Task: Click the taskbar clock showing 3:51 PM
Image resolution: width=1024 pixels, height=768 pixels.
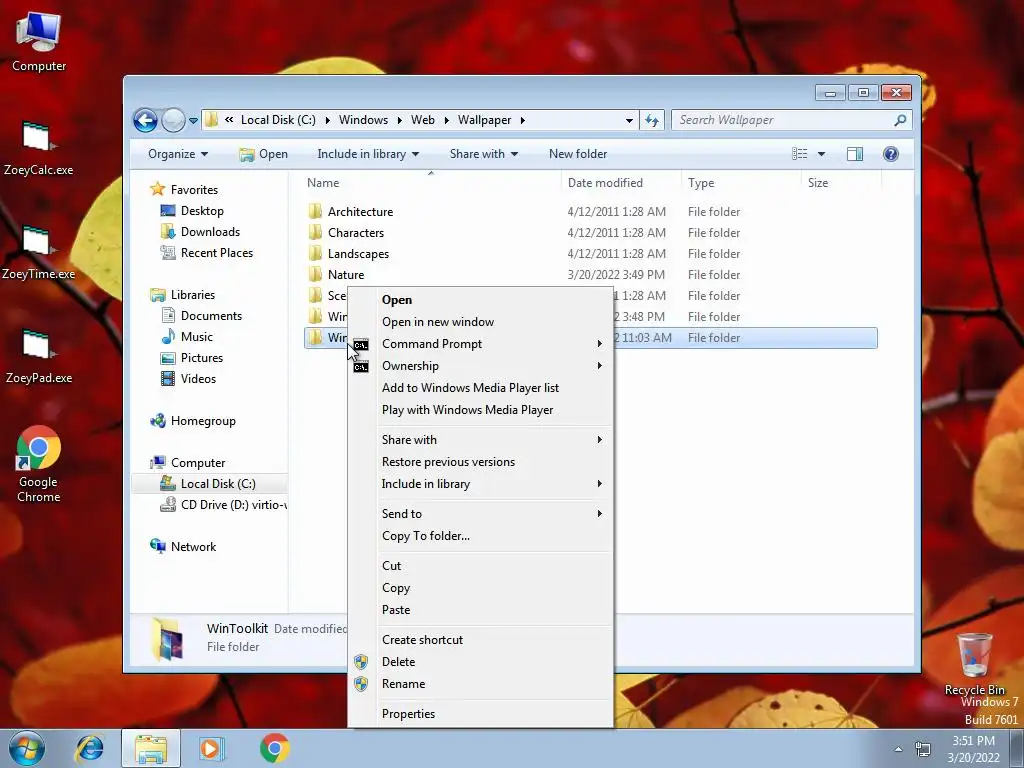Action: click(x=973, y=749)
